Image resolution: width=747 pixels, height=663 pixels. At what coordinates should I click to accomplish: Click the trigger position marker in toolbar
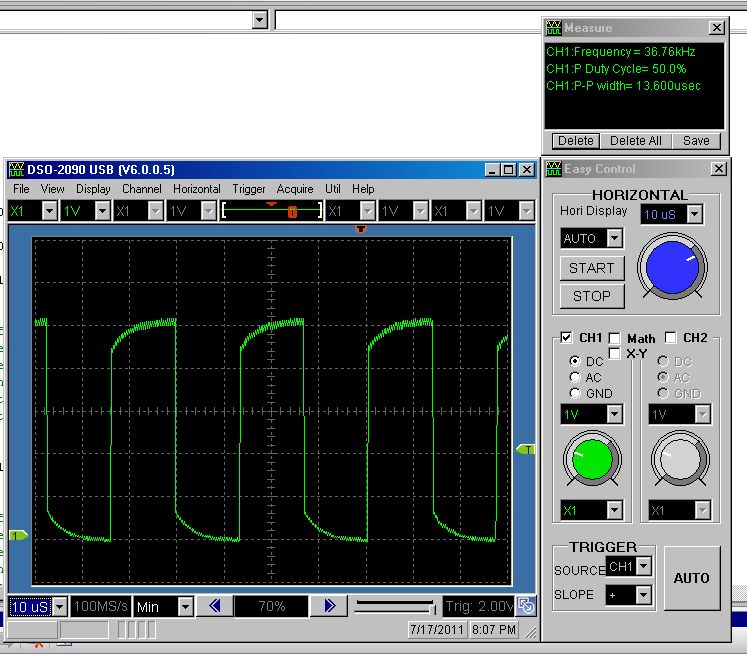pyautogui.click(x=292, y=211)
